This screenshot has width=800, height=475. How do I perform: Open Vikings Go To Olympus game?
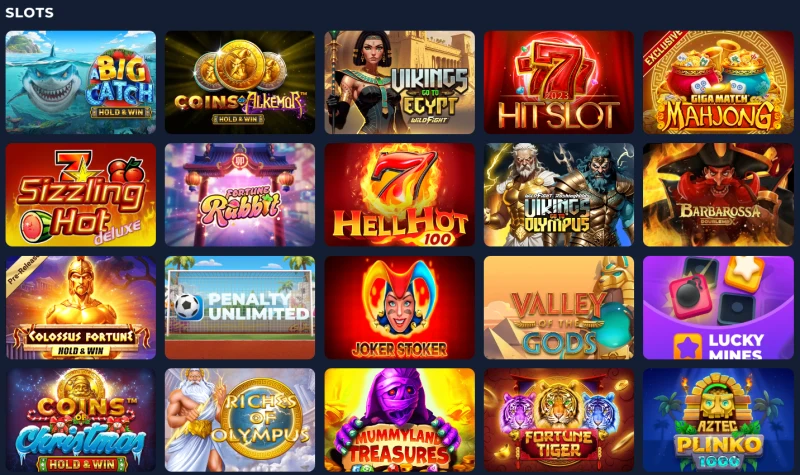point(559,195)
